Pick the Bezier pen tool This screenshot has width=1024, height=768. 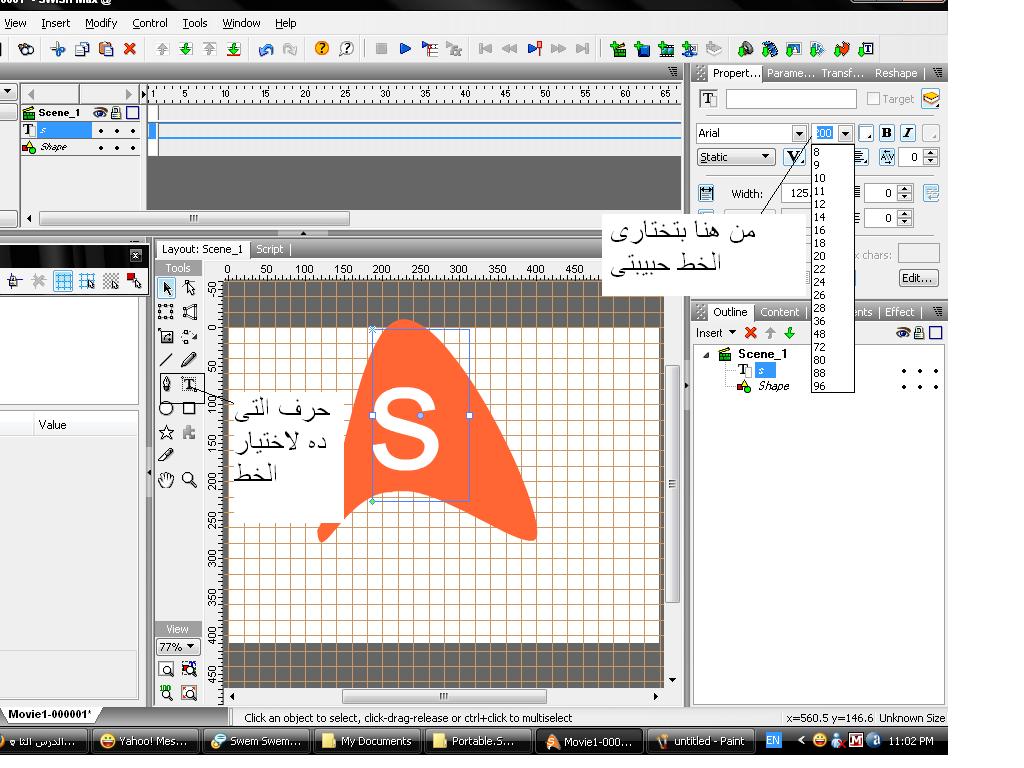point(167,384)
